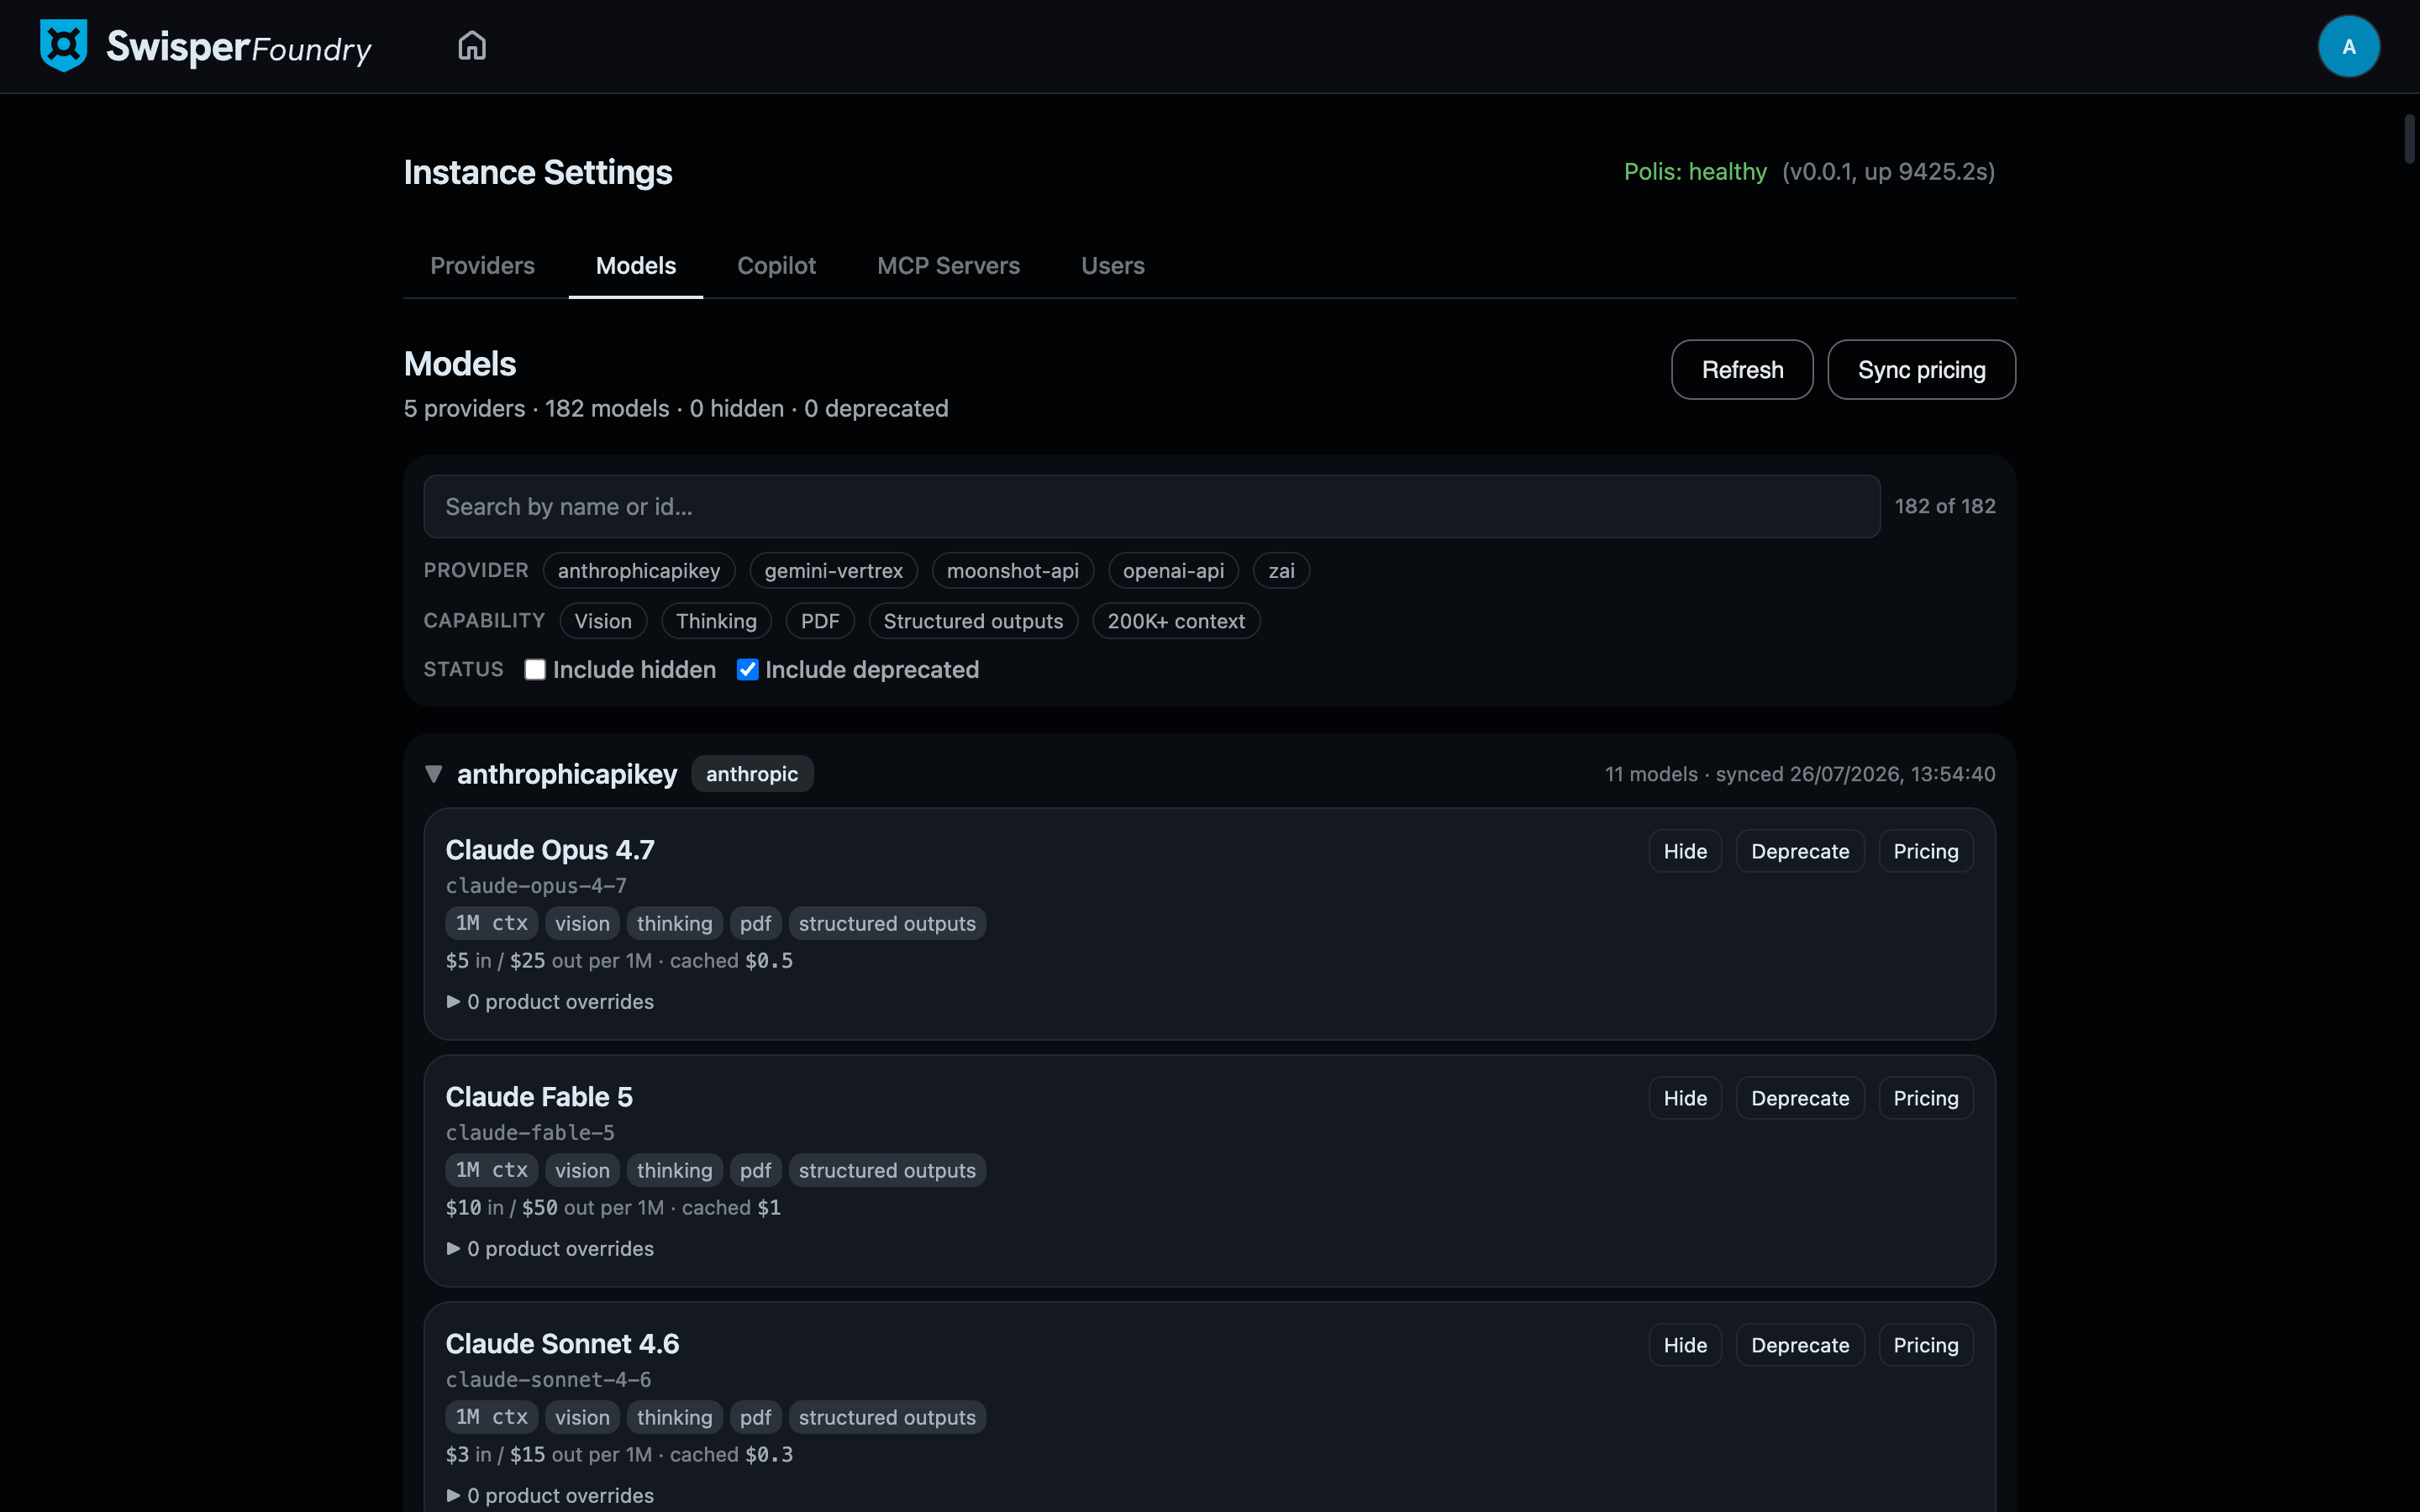The width and height of the screenshot is (2420, 1512).
Task: Click the "182 of 182" result count
Action: [1945, 507]
